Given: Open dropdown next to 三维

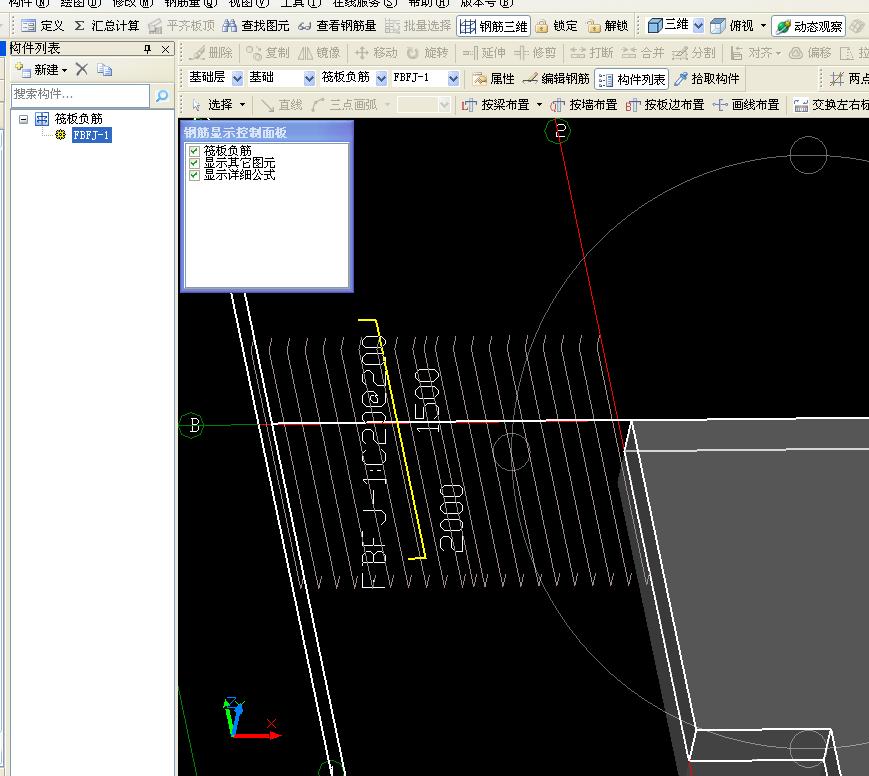Looking at the screenshot, I should (x=698, y=25).
